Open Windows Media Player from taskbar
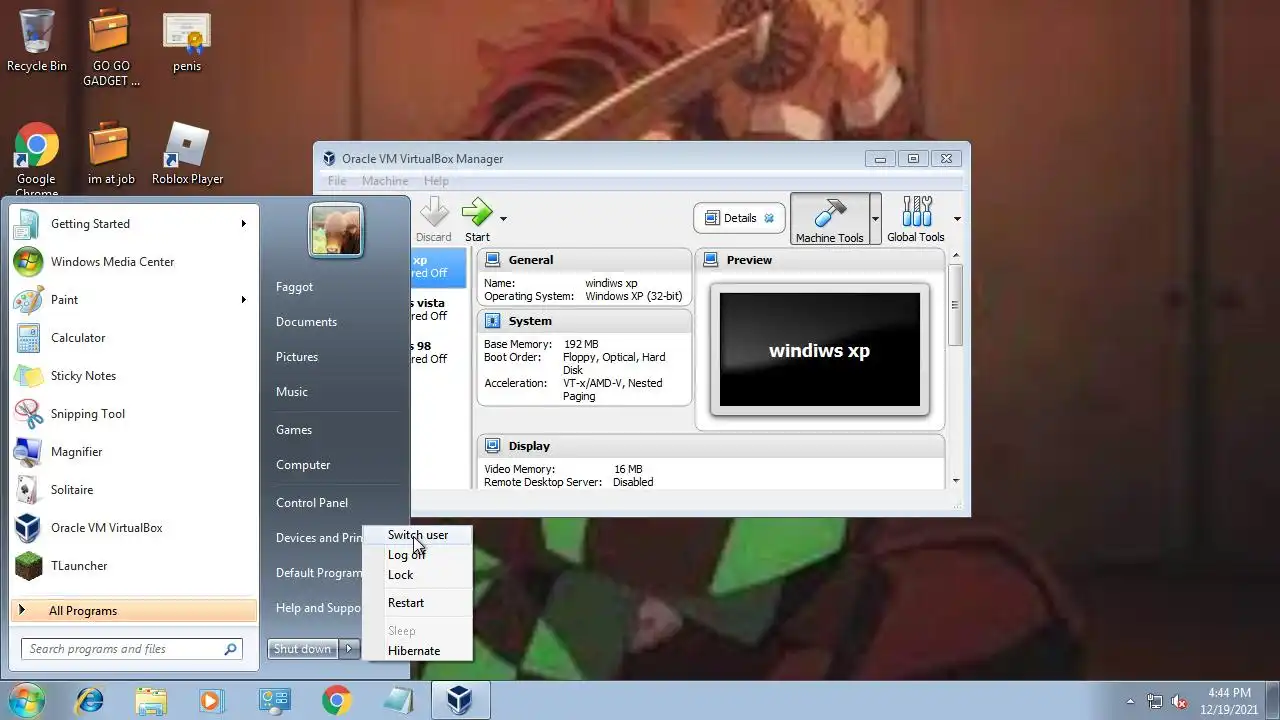Screen dimensions: 1280x720 212,700
